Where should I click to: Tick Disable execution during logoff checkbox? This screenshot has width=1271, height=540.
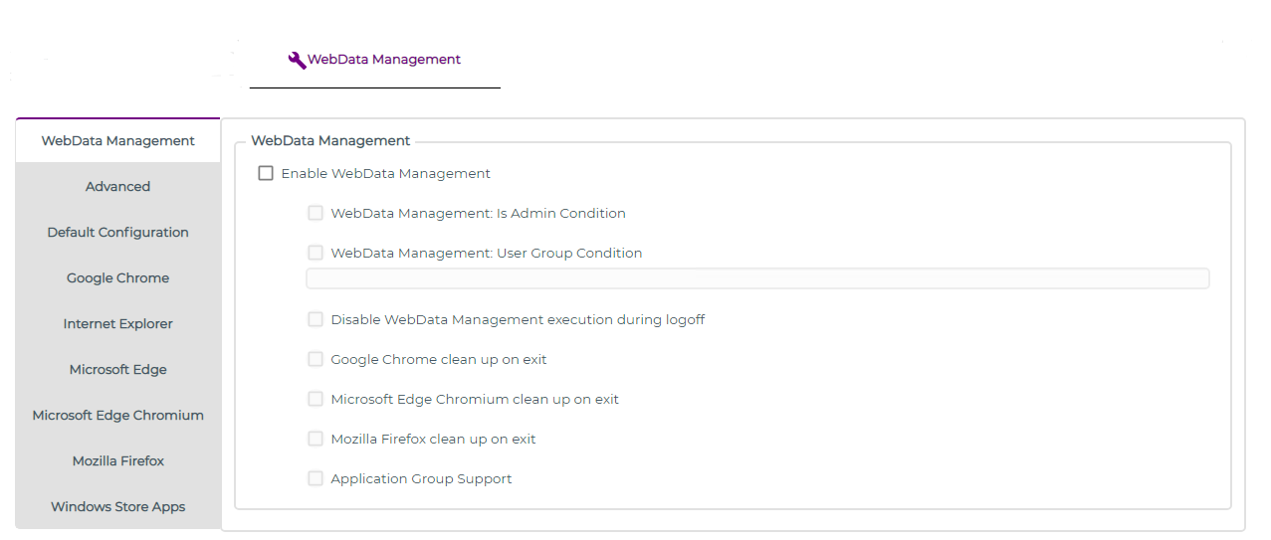[316, 320]
